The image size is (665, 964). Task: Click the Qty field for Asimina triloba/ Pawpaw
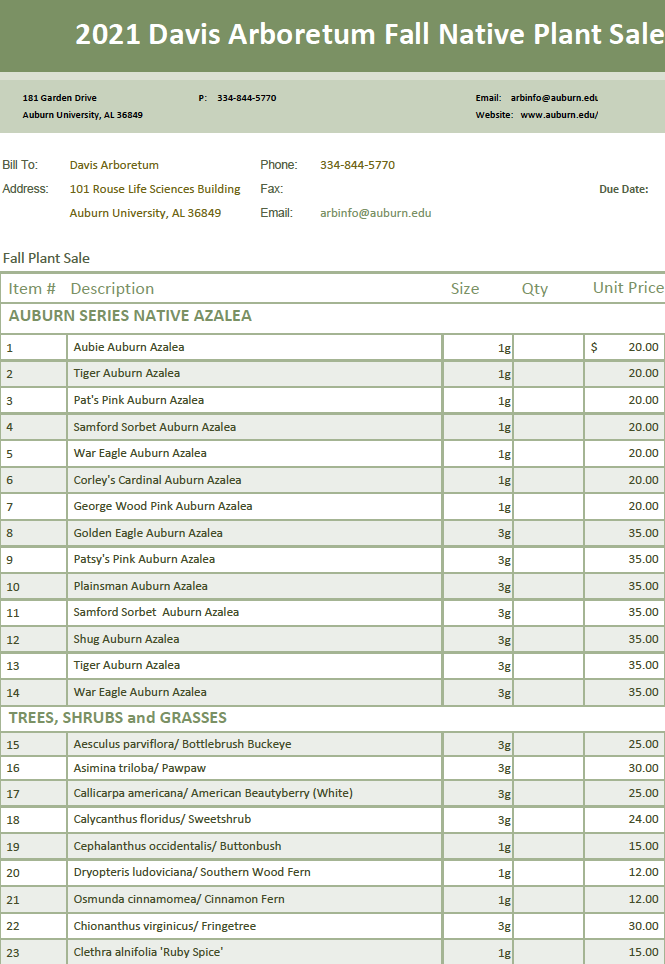548,768
